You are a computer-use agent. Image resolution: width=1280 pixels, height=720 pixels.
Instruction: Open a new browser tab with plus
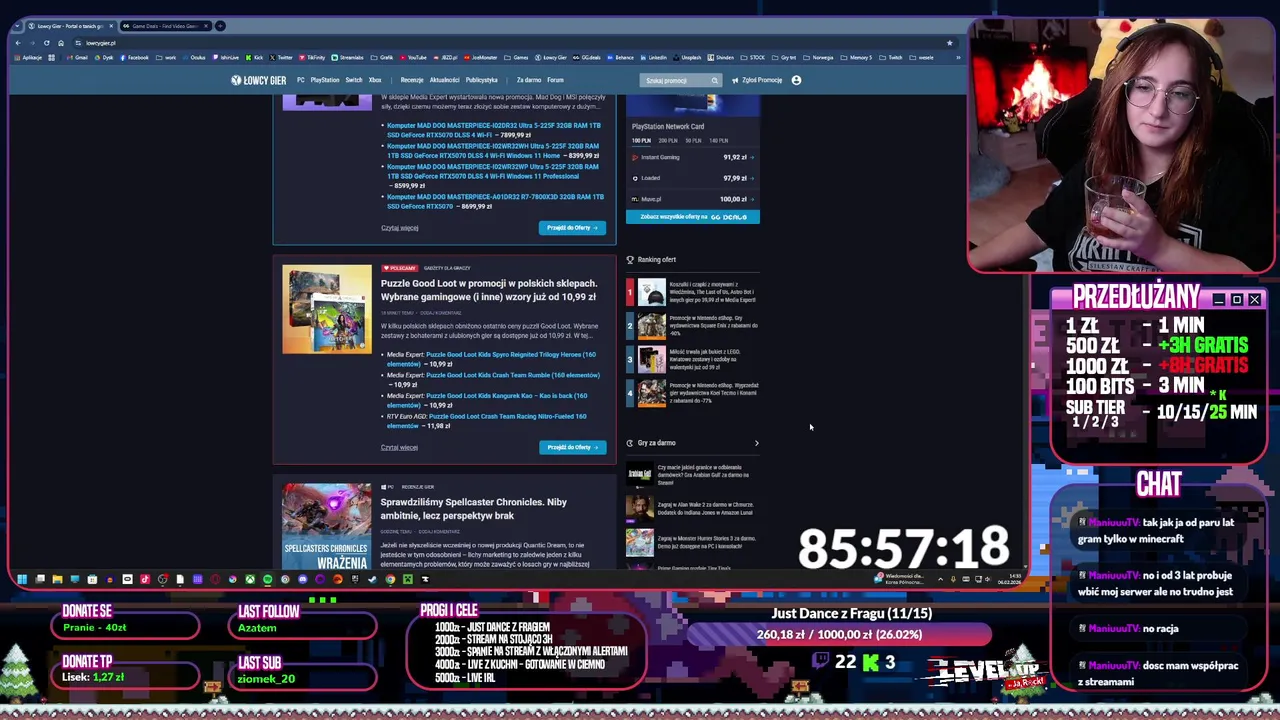click(220, 26)
